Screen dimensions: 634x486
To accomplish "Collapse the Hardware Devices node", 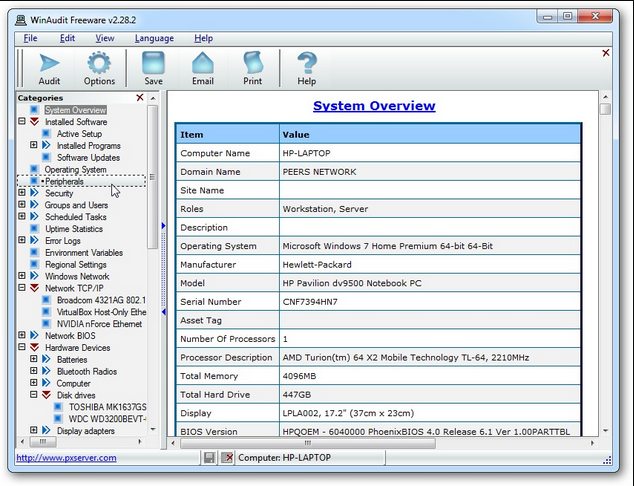I will coord(22,347).
